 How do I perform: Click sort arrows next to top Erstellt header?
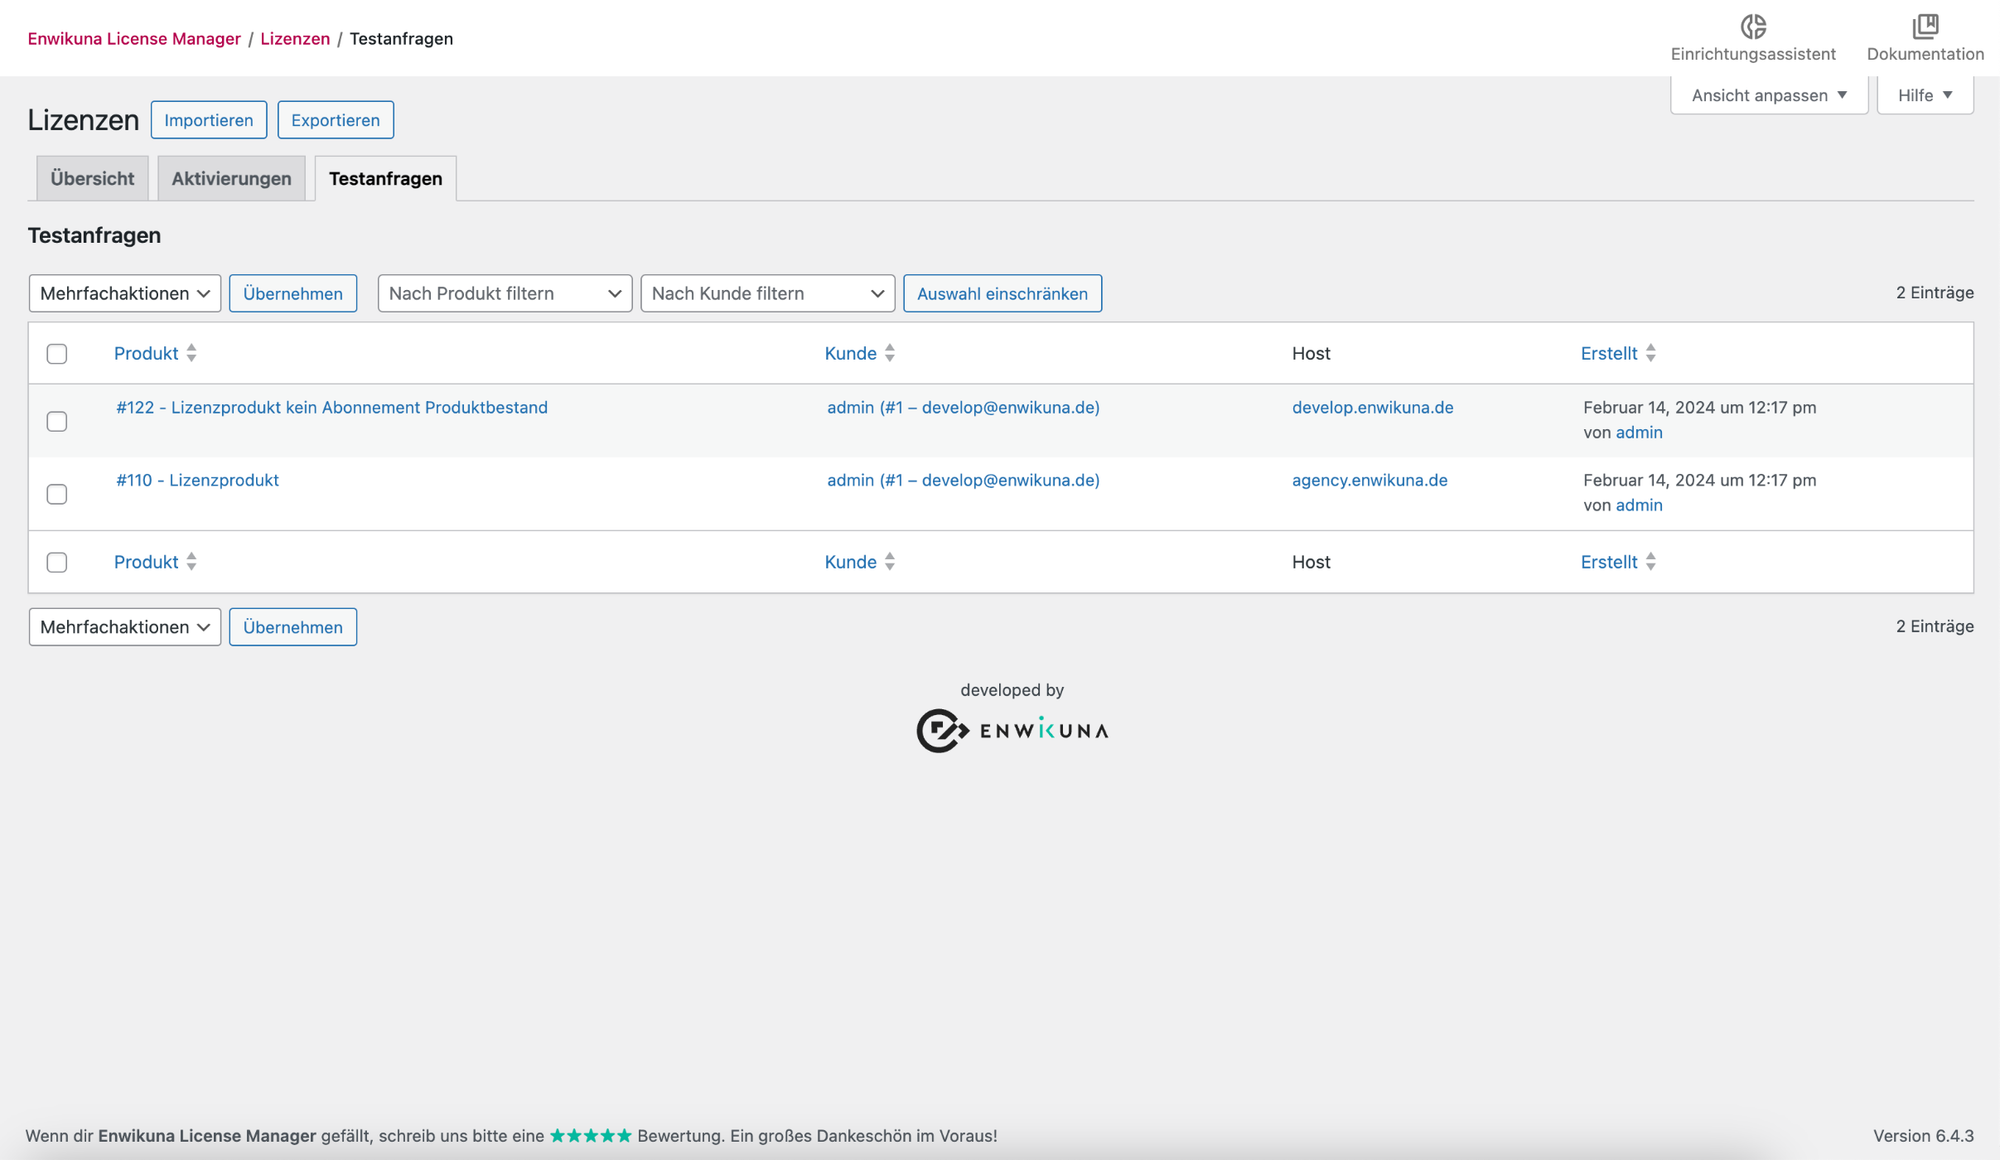click(1651, 353)
